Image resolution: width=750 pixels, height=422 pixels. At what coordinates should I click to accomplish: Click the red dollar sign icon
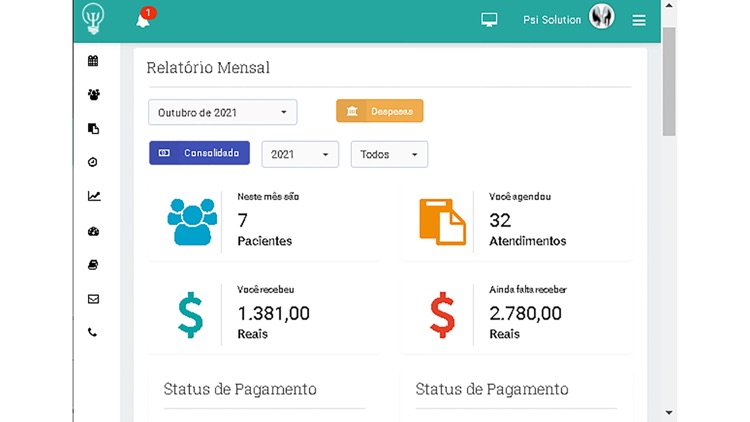click(442, 315)
